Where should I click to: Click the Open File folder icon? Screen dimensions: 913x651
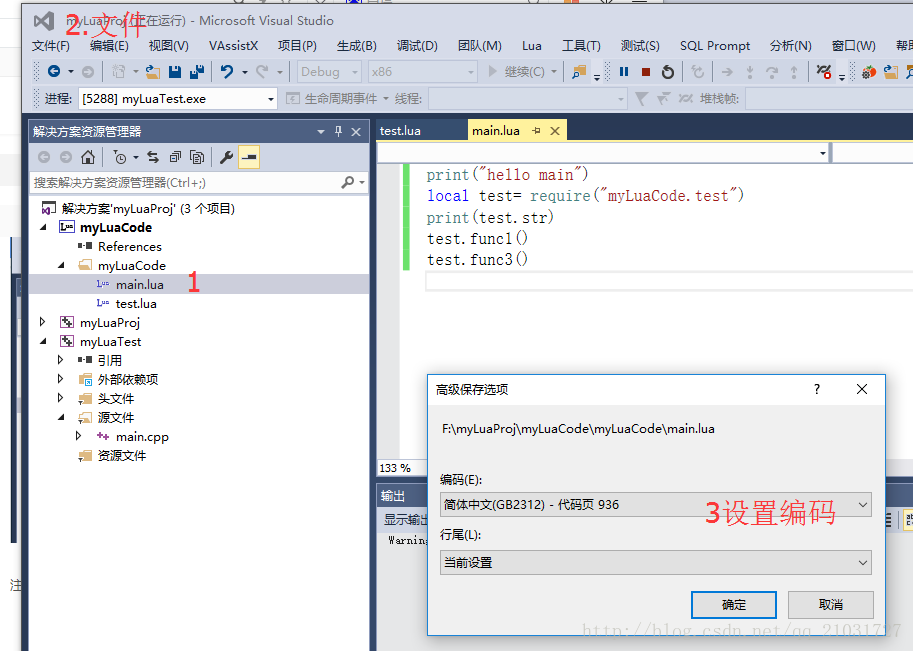(x=153, y=72)
